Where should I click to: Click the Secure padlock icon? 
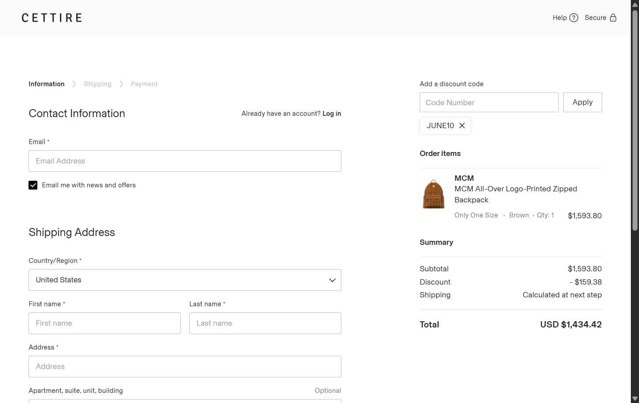(613, 18)
